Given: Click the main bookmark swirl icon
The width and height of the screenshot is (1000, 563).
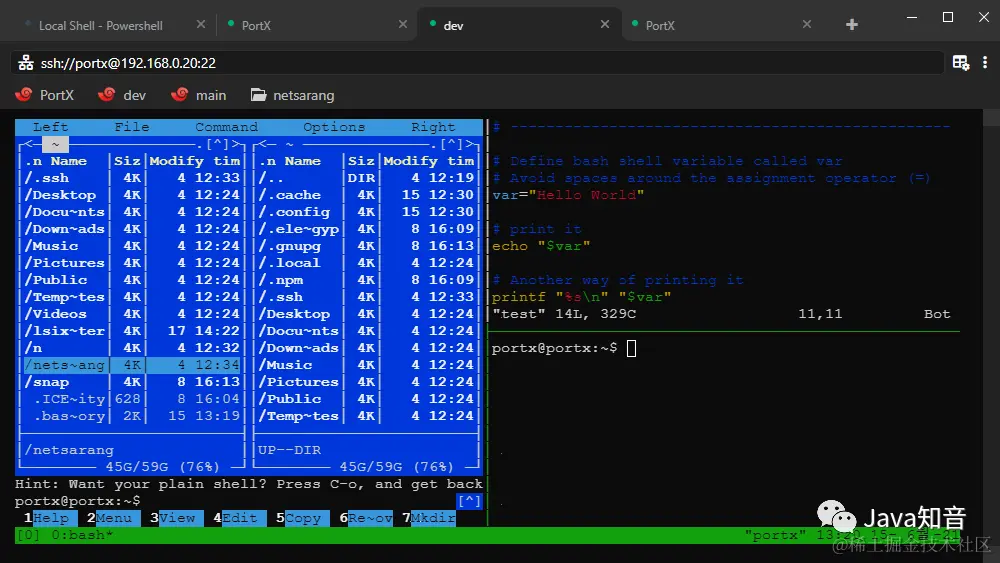Looking at the screenshot, I should [180, 94].
